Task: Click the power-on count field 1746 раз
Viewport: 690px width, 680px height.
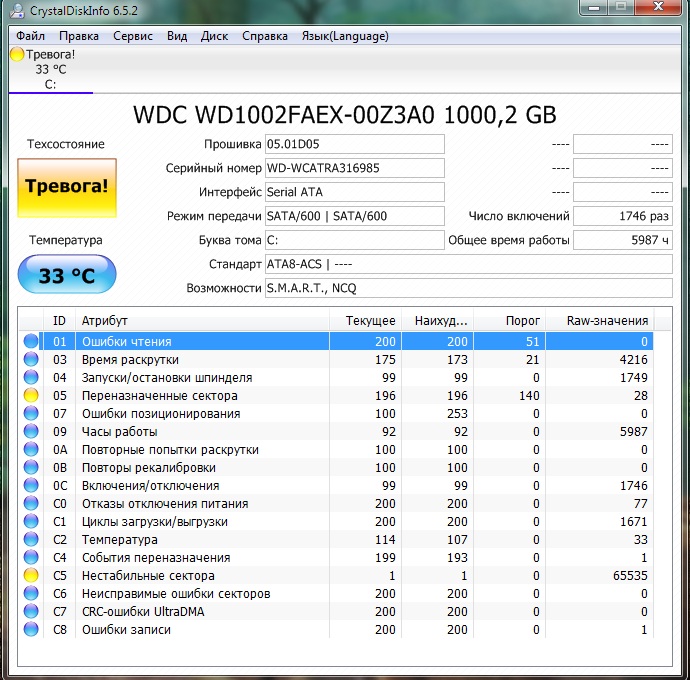Action: (x=623, y=216)
